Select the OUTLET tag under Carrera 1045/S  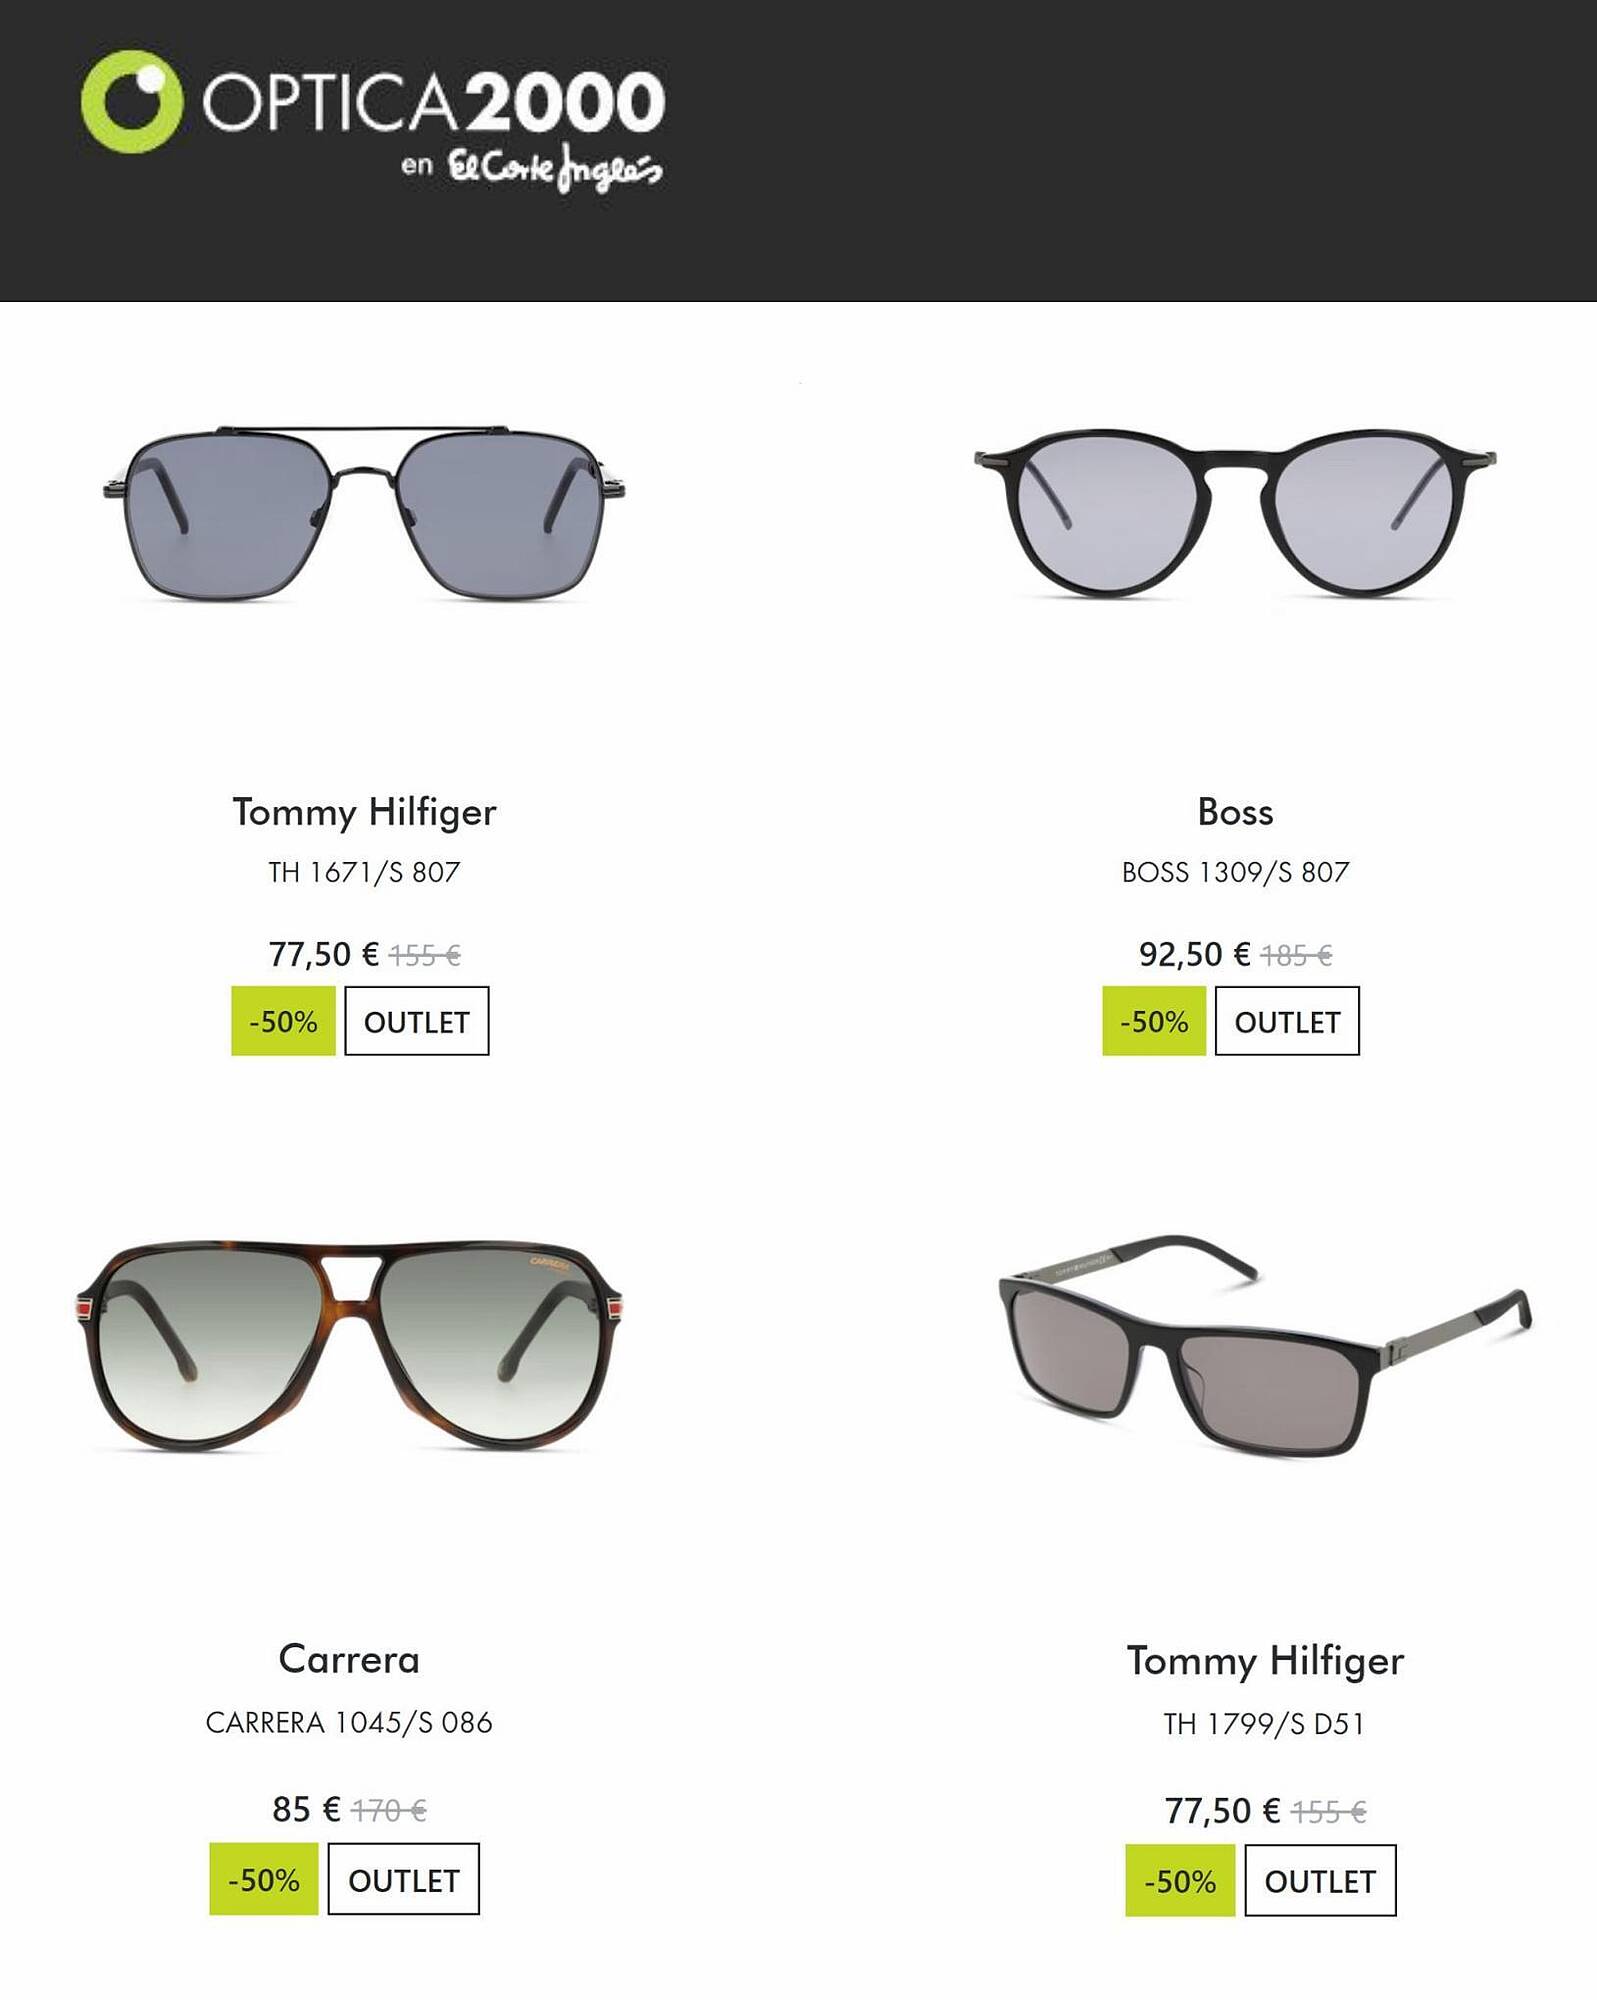404,1879
